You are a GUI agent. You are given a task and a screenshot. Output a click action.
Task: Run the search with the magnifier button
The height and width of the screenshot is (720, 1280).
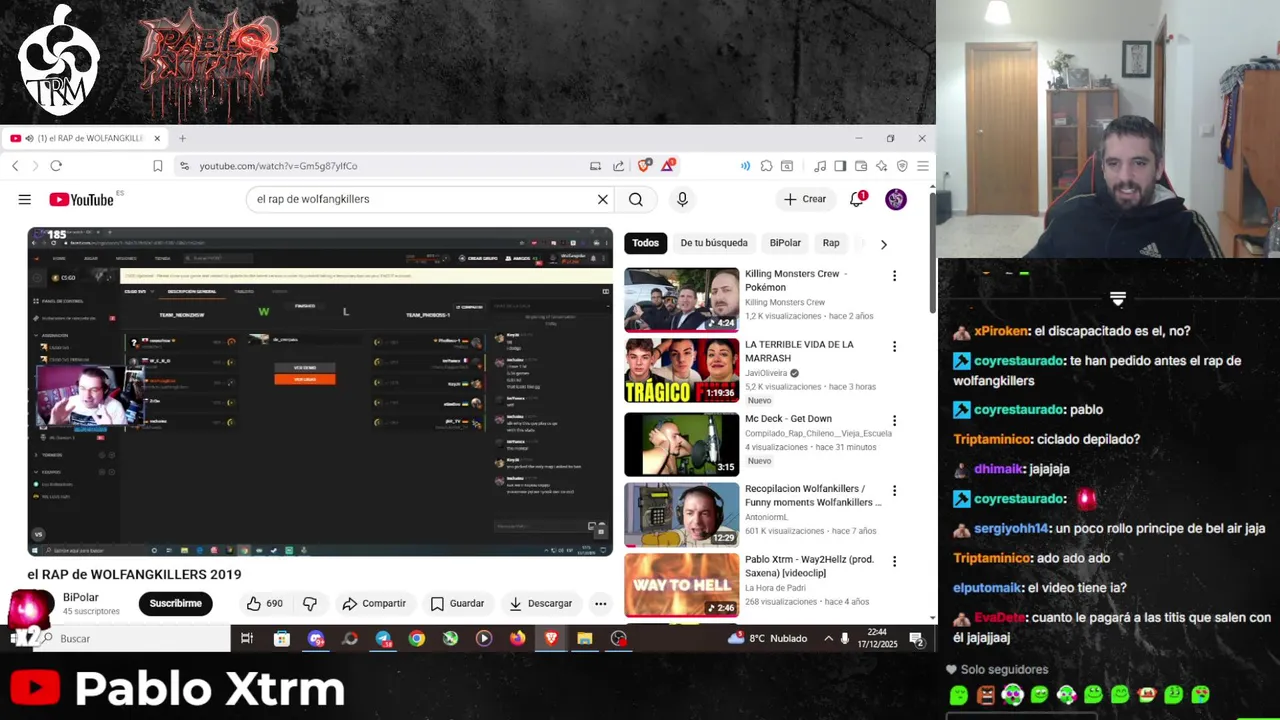(x=636, y=199)
